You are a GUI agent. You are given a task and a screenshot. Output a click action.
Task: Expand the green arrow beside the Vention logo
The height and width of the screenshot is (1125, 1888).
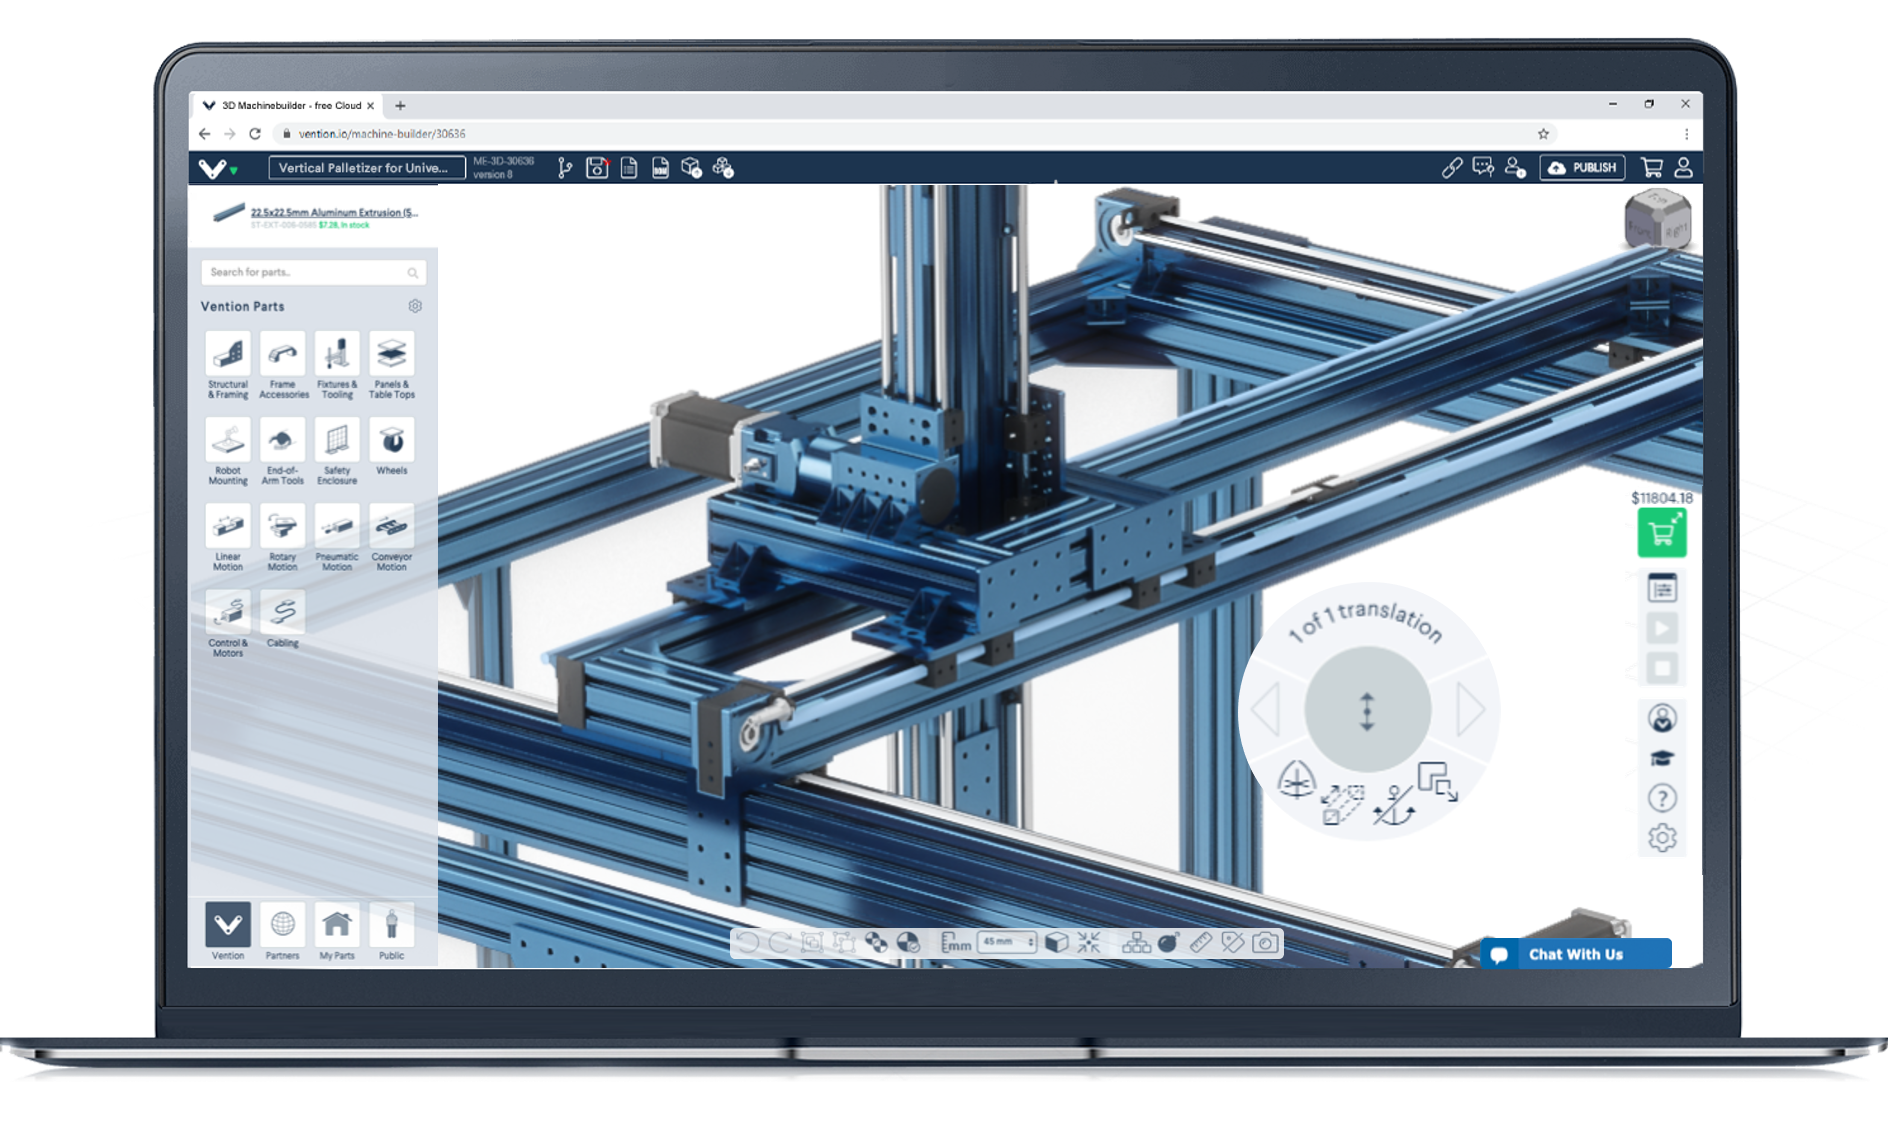click(x=233, y=172)
